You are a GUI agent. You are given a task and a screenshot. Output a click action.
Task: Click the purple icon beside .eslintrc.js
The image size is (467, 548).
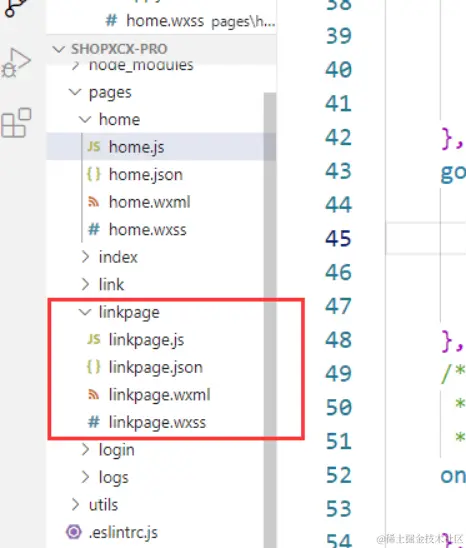pyautogui.click(x=74, y=532)
